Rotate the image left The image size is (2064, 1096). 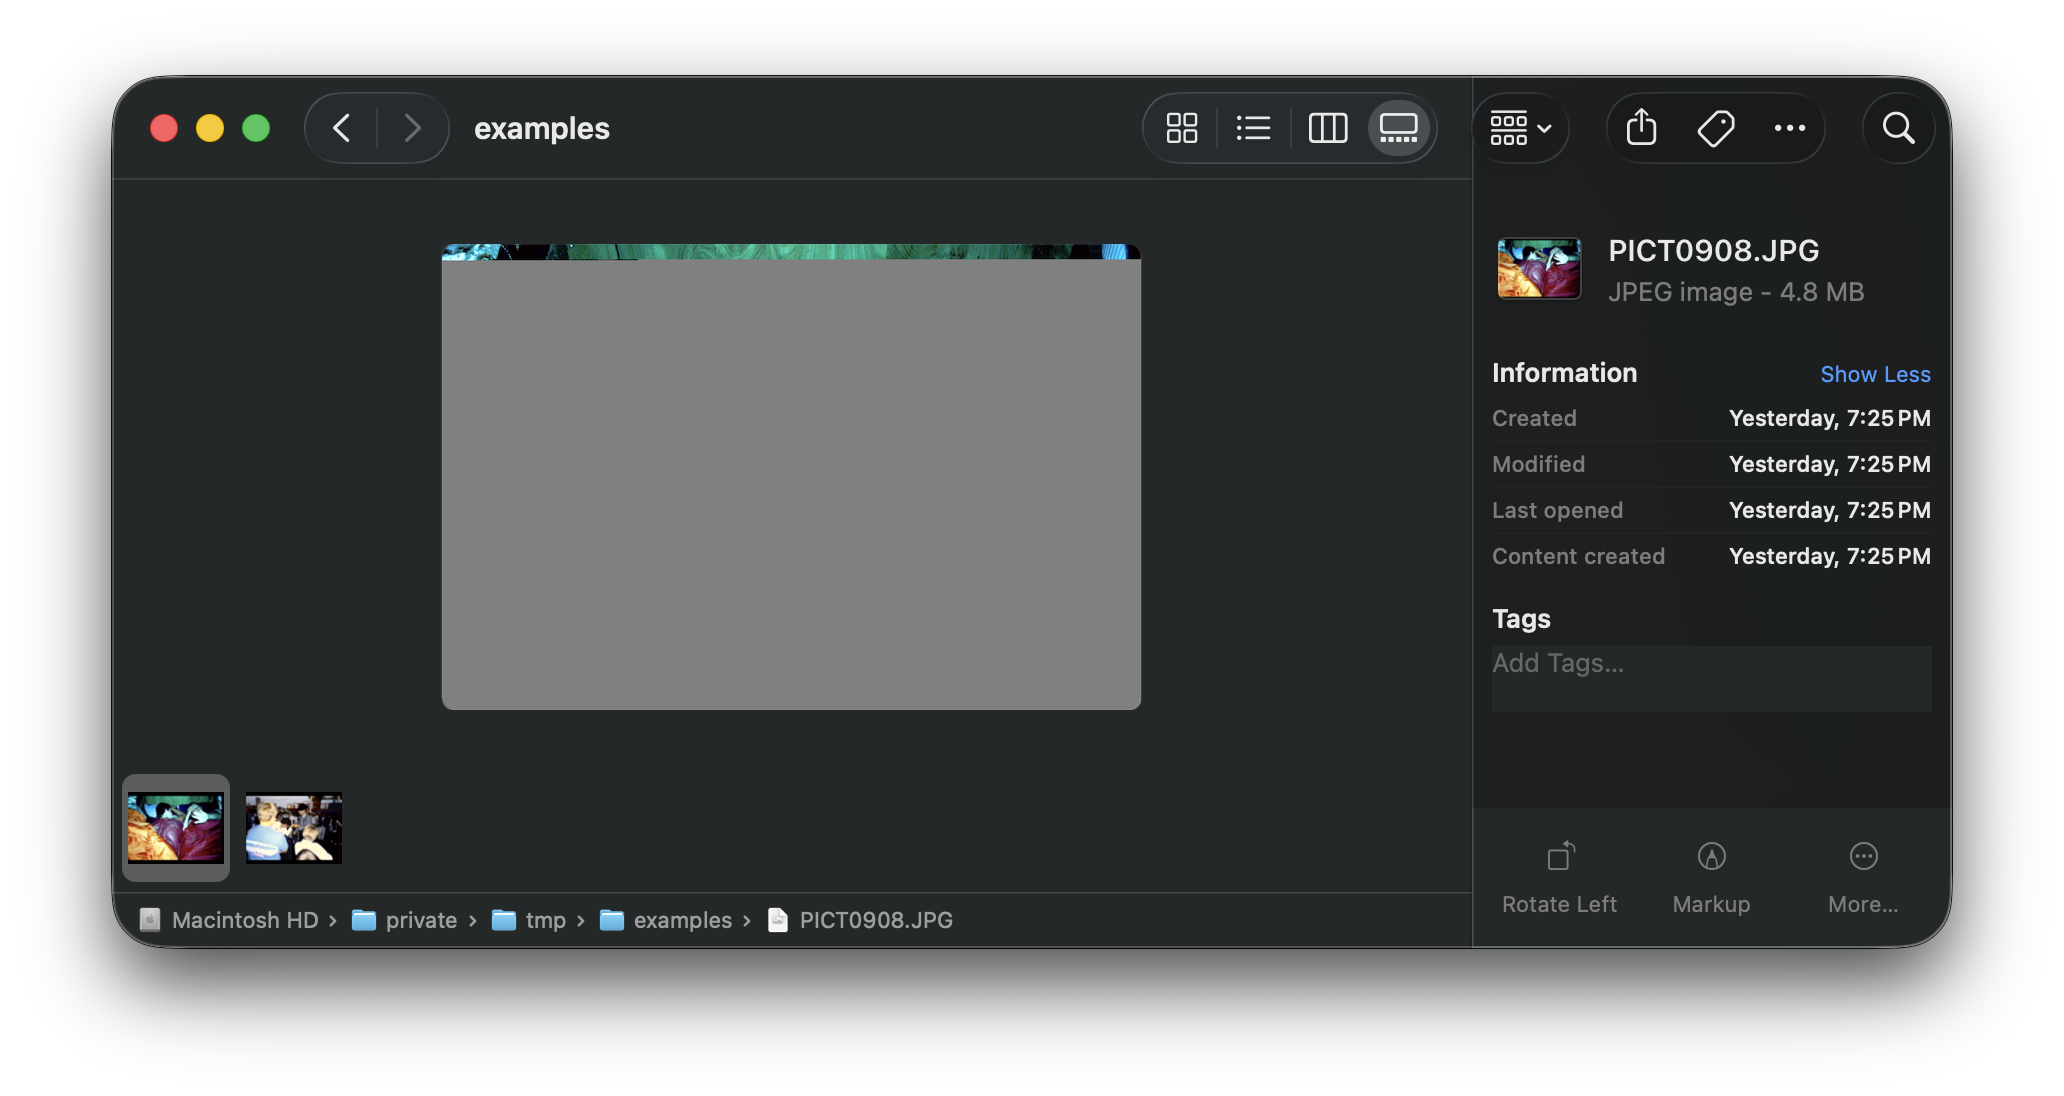(x=1559, y=877)
